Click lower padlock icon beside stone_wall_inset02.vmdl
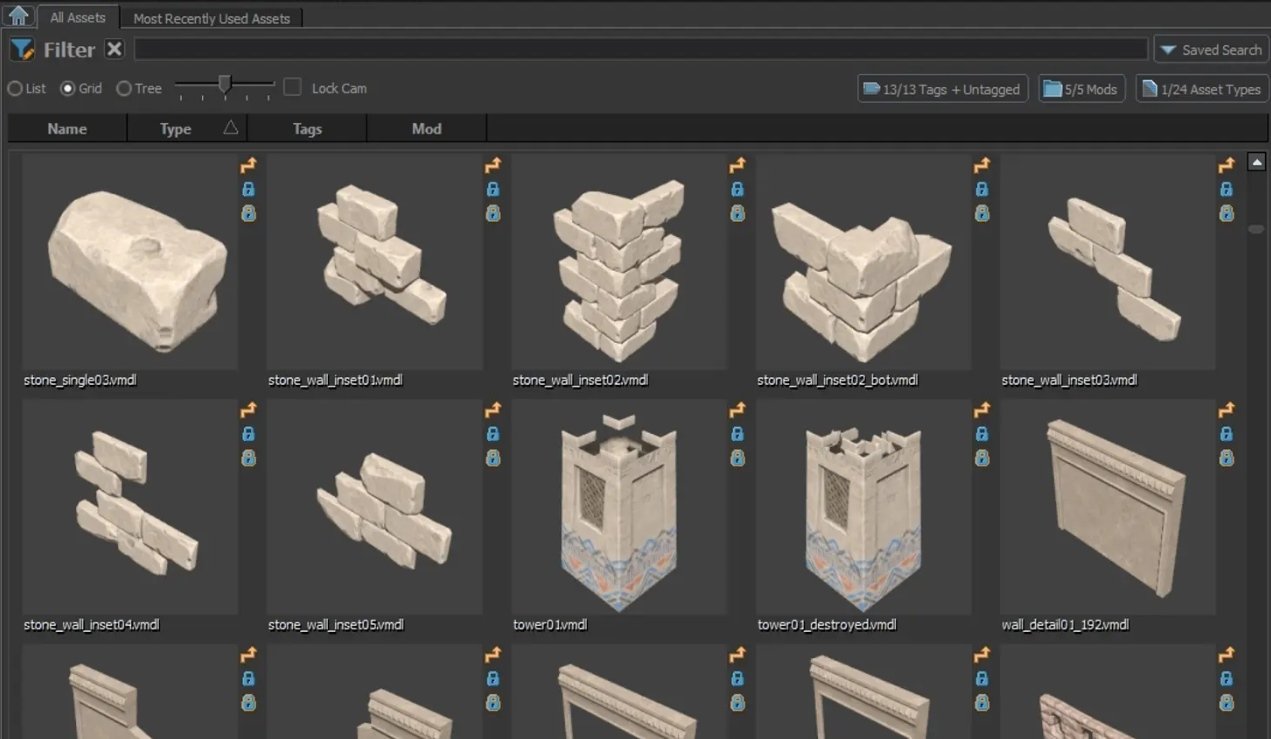The width and height of the screenshot is (1271, 739). coord(737,213)
